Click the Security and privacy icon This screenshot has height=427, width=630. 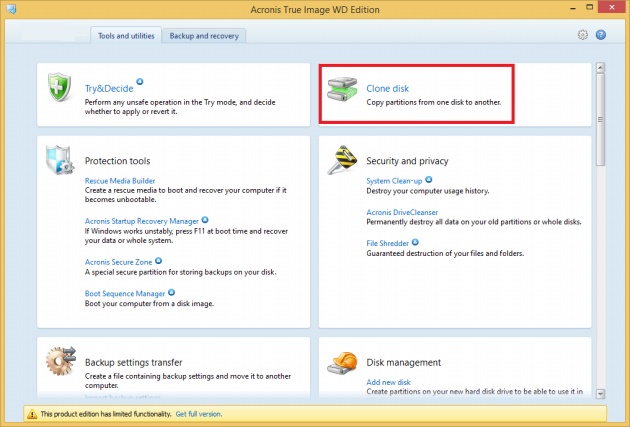pos(343,161)
